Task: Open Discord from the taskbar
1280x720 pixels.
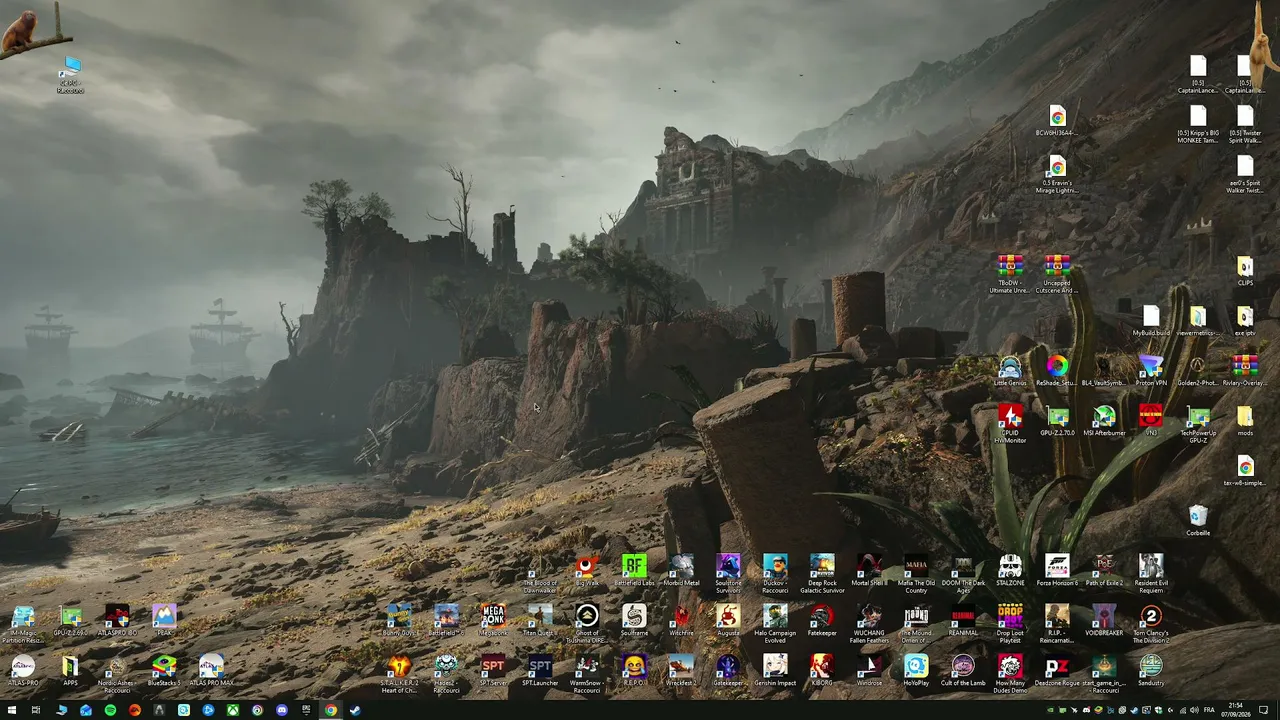Action: tap(282, 710)
